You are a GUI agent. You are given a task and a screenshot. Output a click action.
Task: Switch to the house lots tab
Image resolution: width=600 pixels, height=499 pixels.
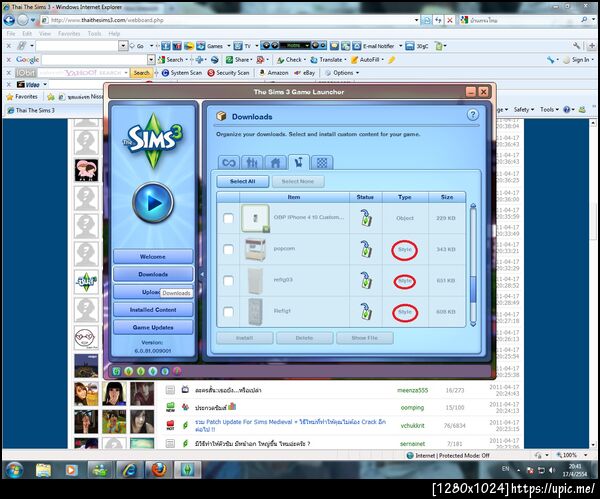[x=275, y=163]
